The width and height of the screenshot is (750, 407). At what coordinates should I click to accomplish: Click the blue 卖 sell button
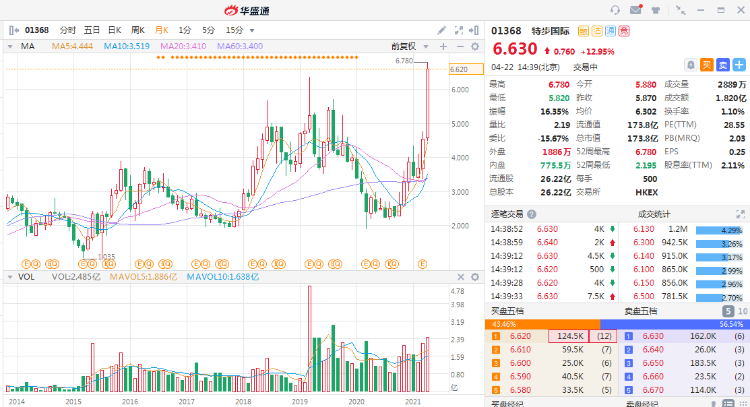click(x=723, y=65)
